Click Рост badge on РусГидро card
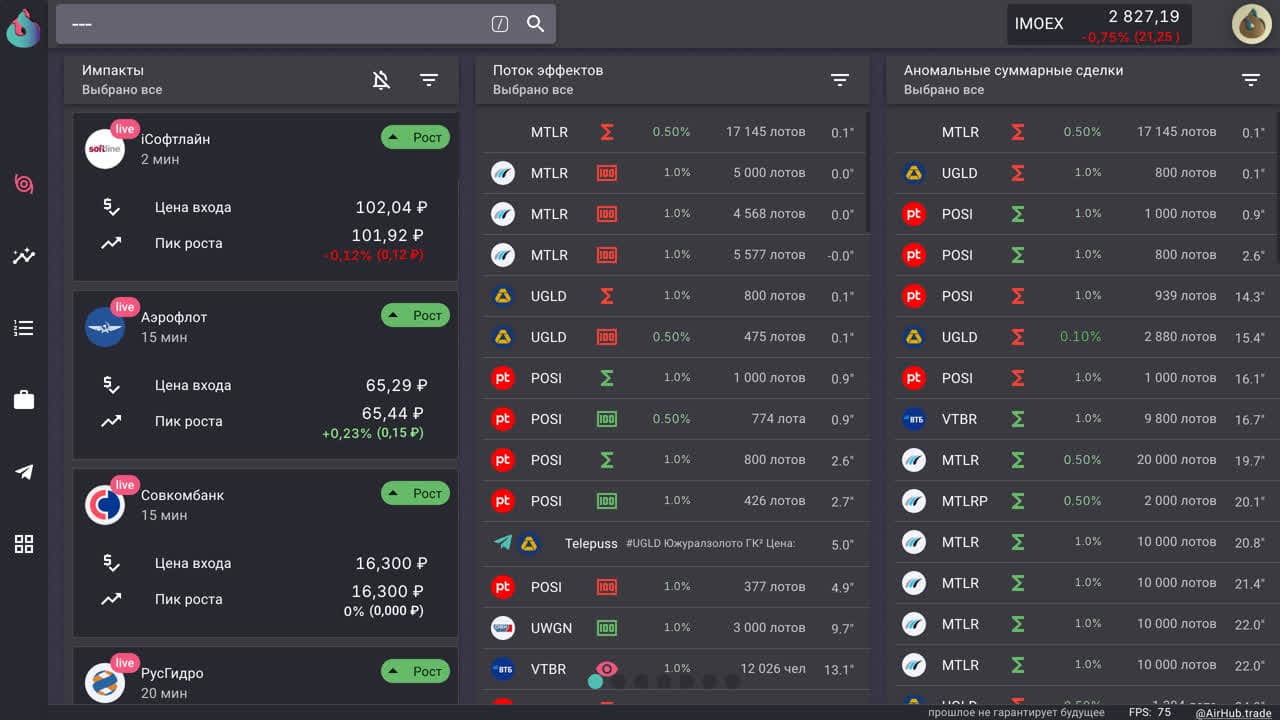This screenshot has height=720, width=1280. (x=415, y=671)
